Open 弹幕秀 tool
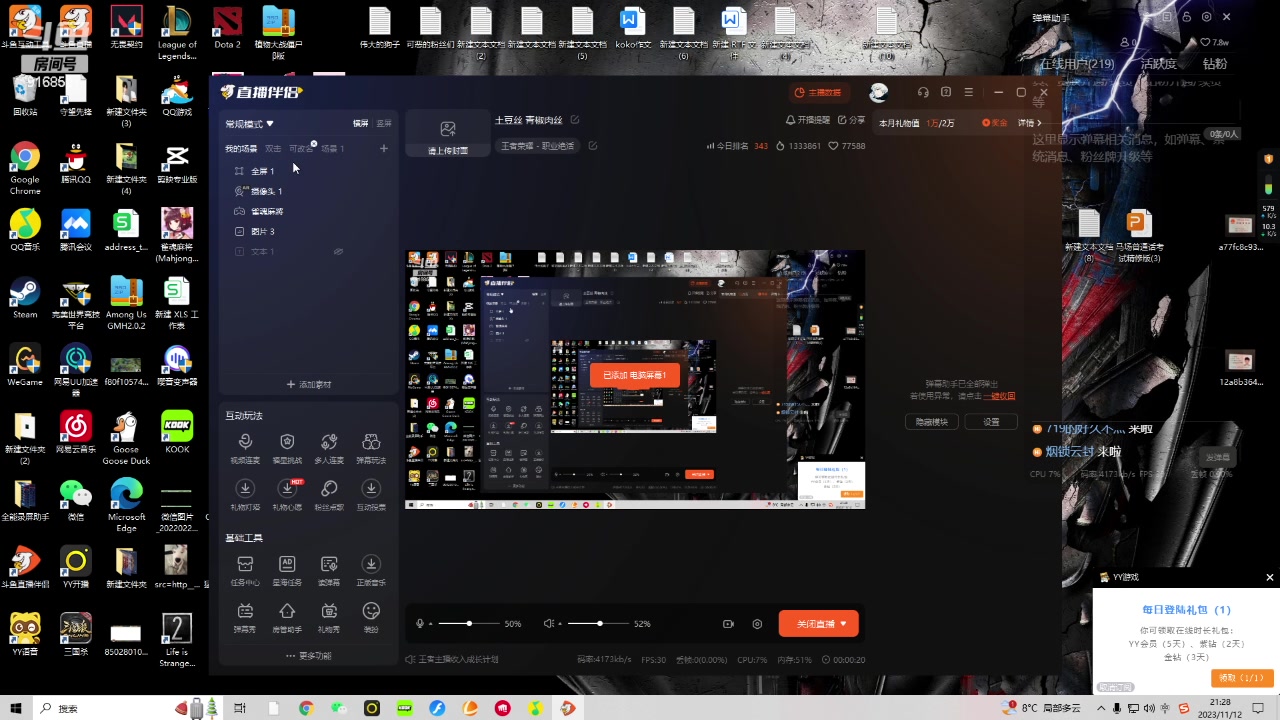This screenshot has width=1280, height=720. [245, 617]
